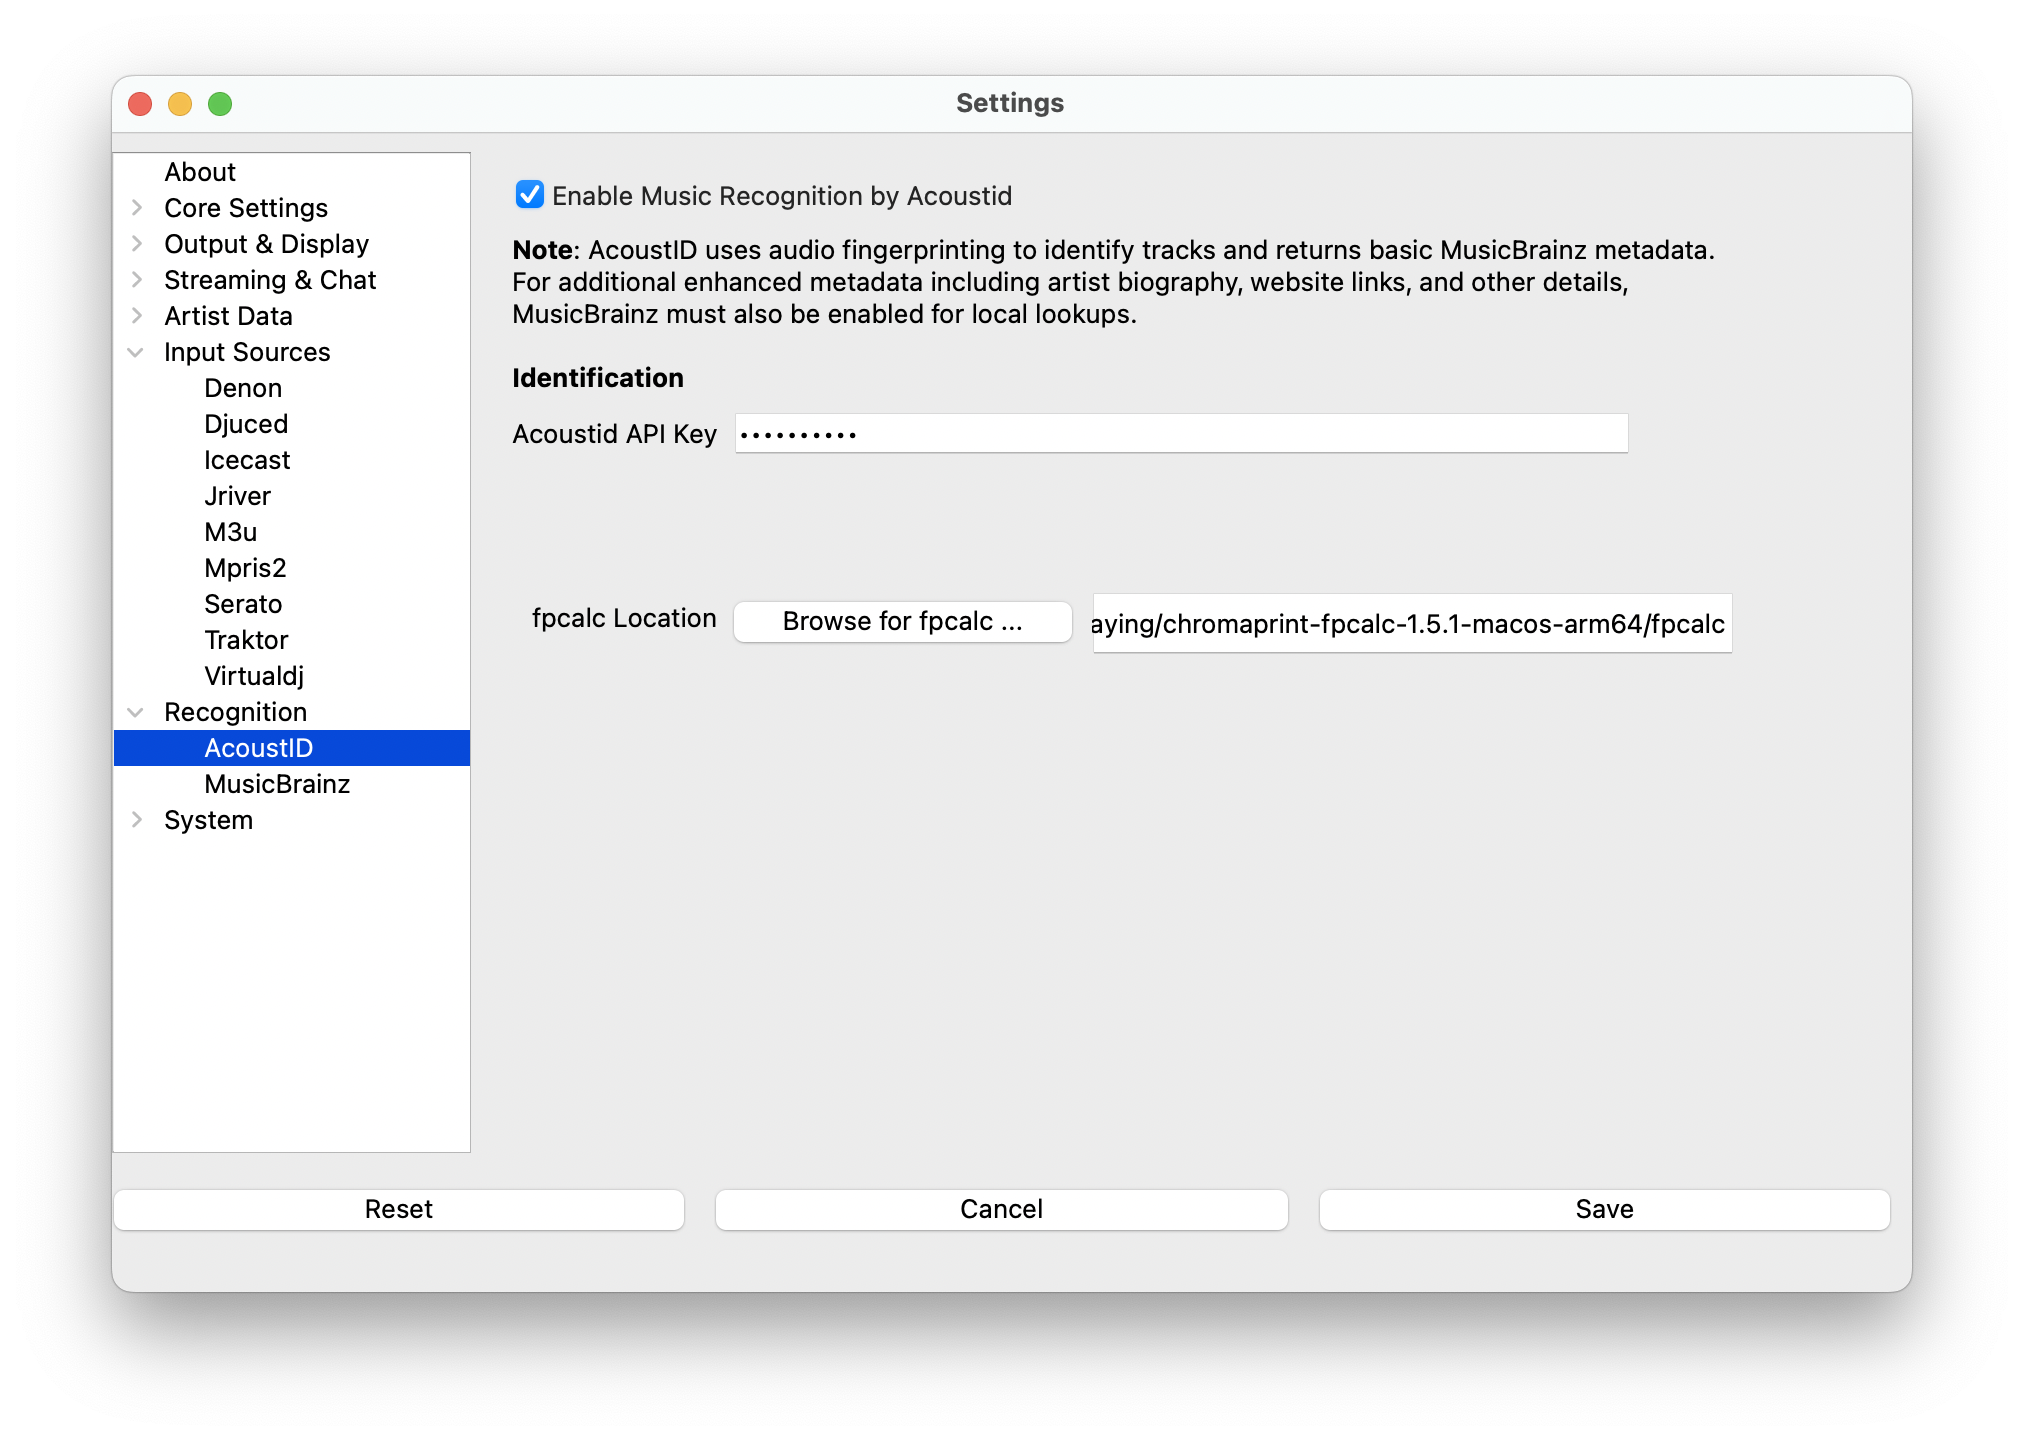Select MusicBrainz under Recognition
Image resolution: width=2024 pixels, height=1440 pixels.
(277, 784)
